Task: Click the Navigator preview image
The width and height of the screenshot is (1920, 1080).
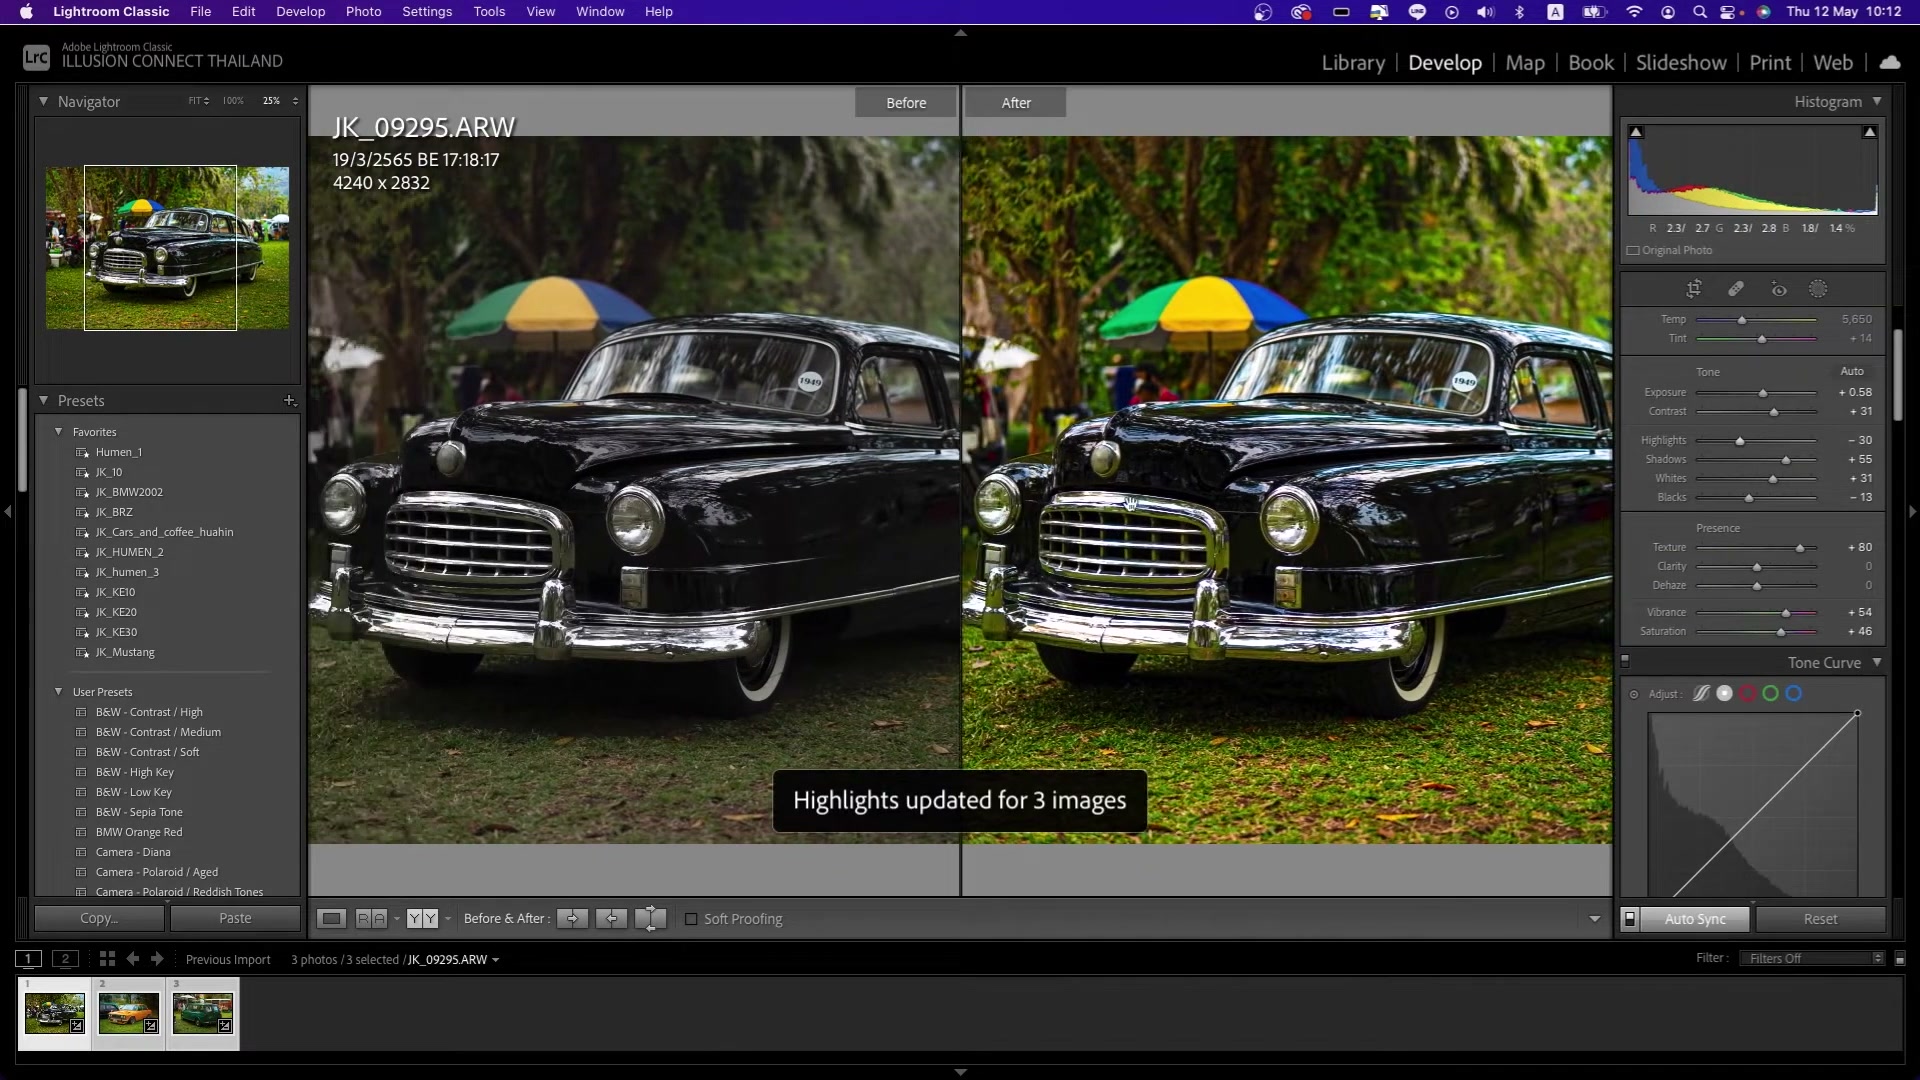Action: point(167,248)
